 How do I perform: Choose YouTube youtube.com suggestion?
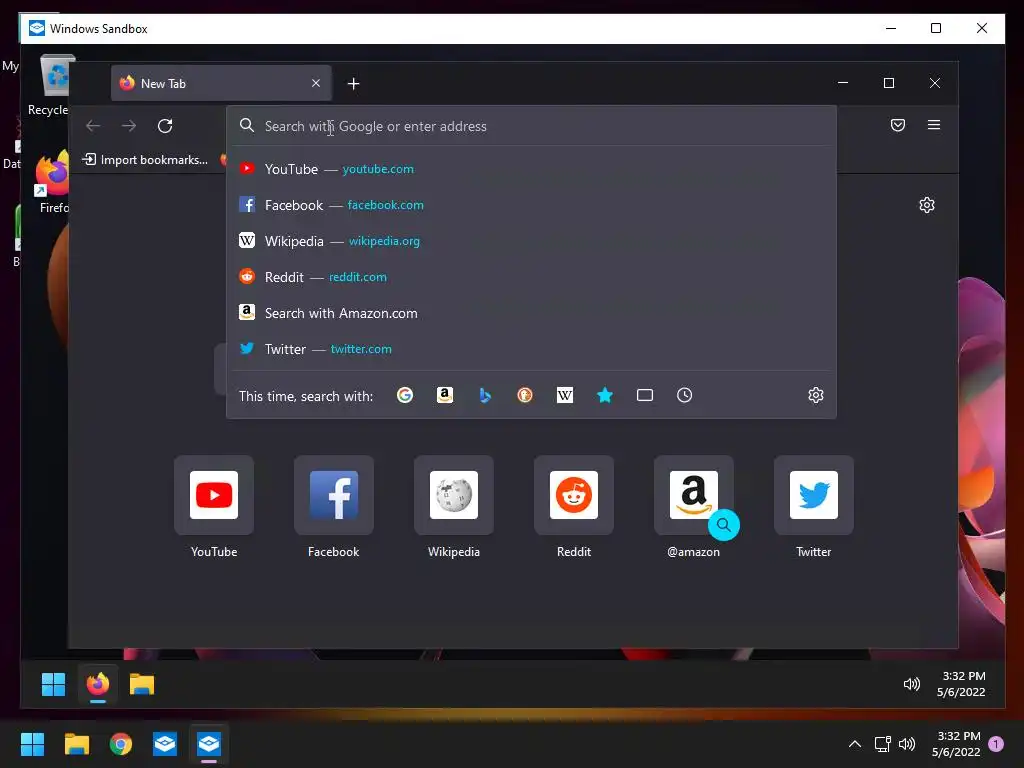point(531,169)
